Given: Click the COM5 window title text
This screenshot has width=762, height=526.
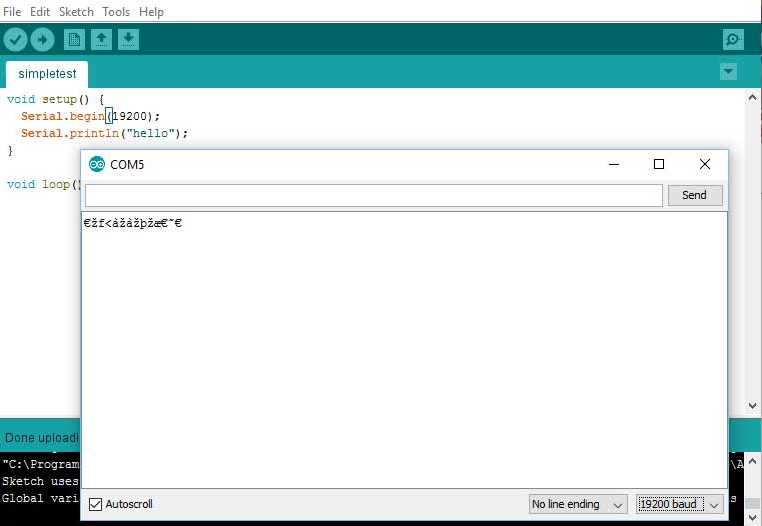Looking at the screenshot, I should pyautogui.click(x=127, y=165).
